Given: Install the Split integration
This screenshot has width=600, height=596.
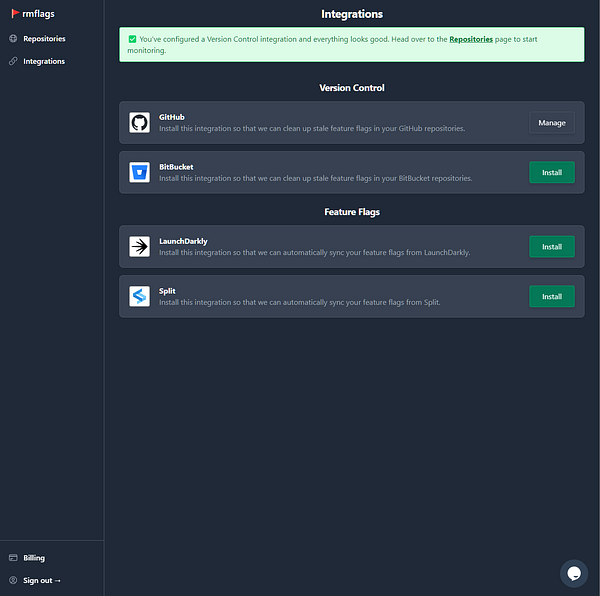Looking at the screenshot, I should 551,296.
